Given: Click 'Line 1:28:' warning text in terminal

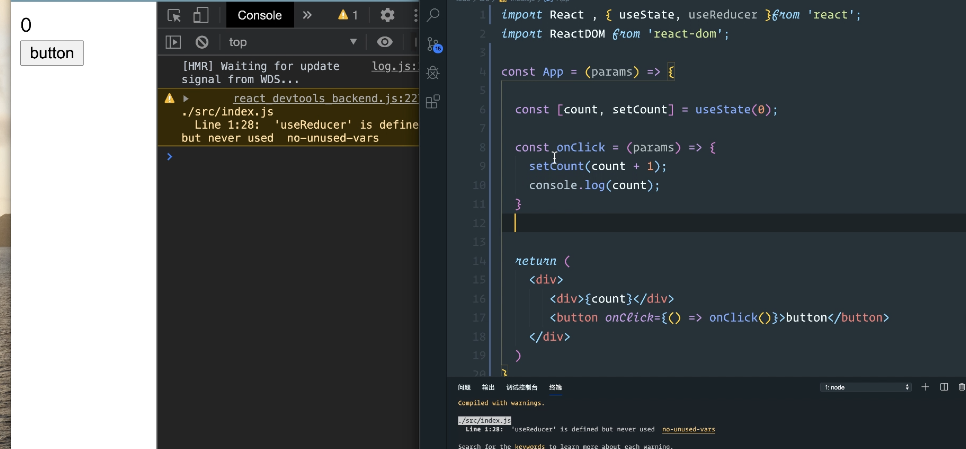Looking at the screenshot, I should tap(485, 429).
